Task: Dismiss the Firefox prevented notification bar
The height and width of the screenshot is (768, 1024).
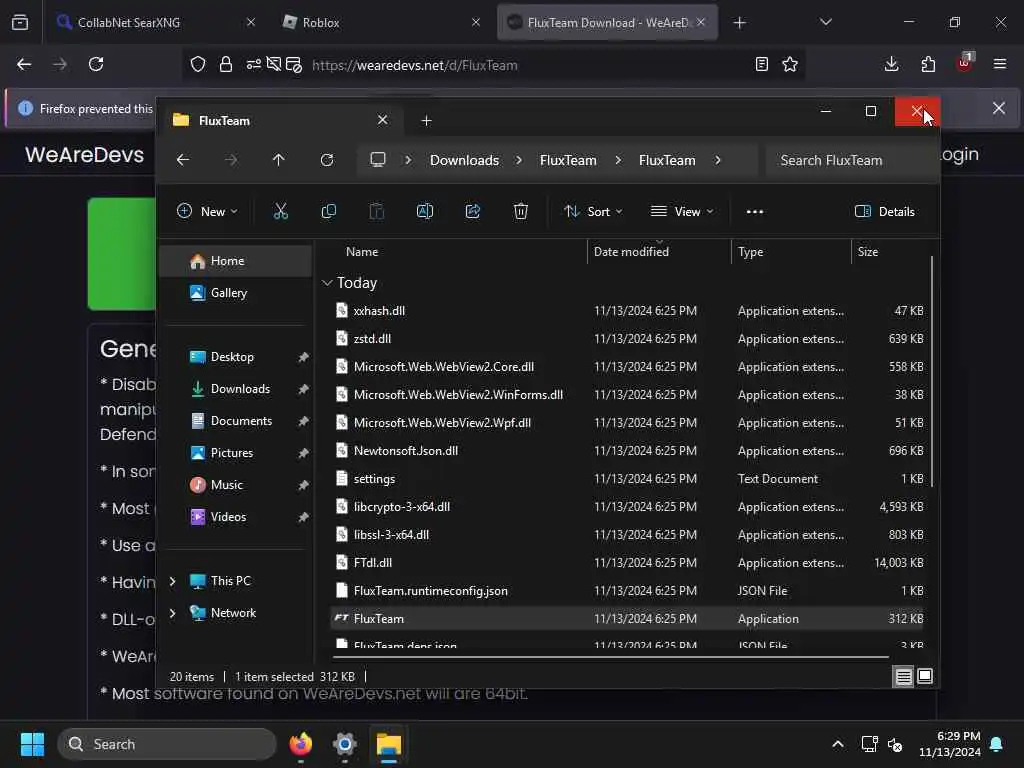Action: (x=999, y=108)
